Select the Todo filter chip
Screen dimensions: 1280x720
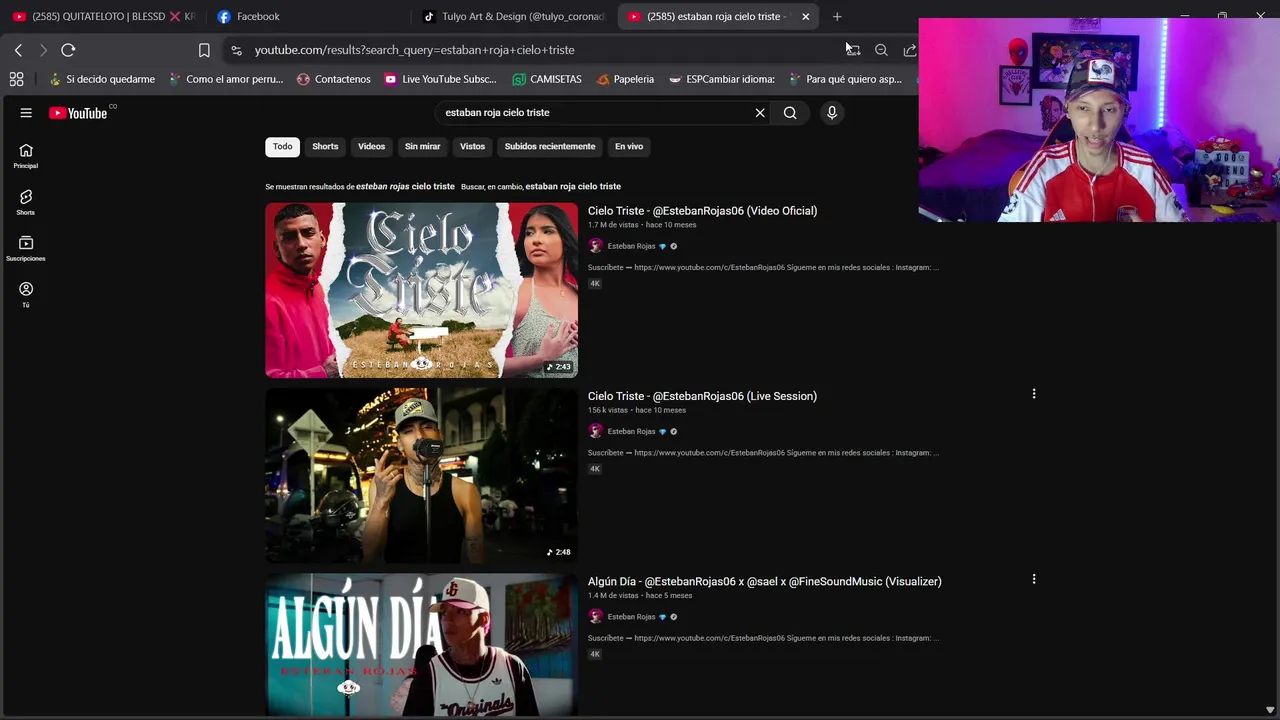tap(283, 147)
